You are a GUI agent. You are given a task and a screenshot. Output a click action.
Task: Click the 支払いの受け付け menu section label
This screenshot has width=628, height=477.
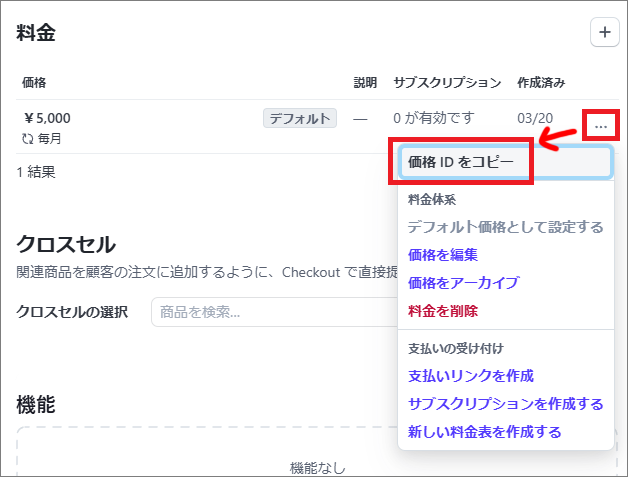(456, 348)
